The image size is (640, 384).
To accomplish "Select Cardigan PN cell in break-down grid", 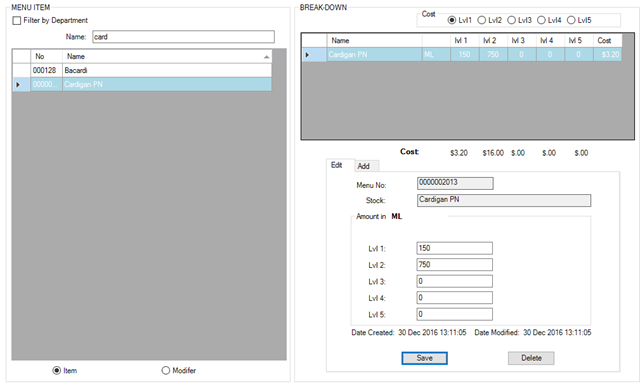I will pos(374,55).
